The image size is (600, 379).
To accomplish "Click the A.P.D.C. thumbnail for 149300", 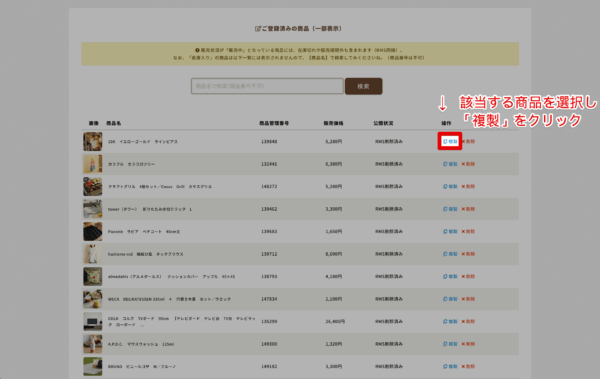I will tap(93, 344).
